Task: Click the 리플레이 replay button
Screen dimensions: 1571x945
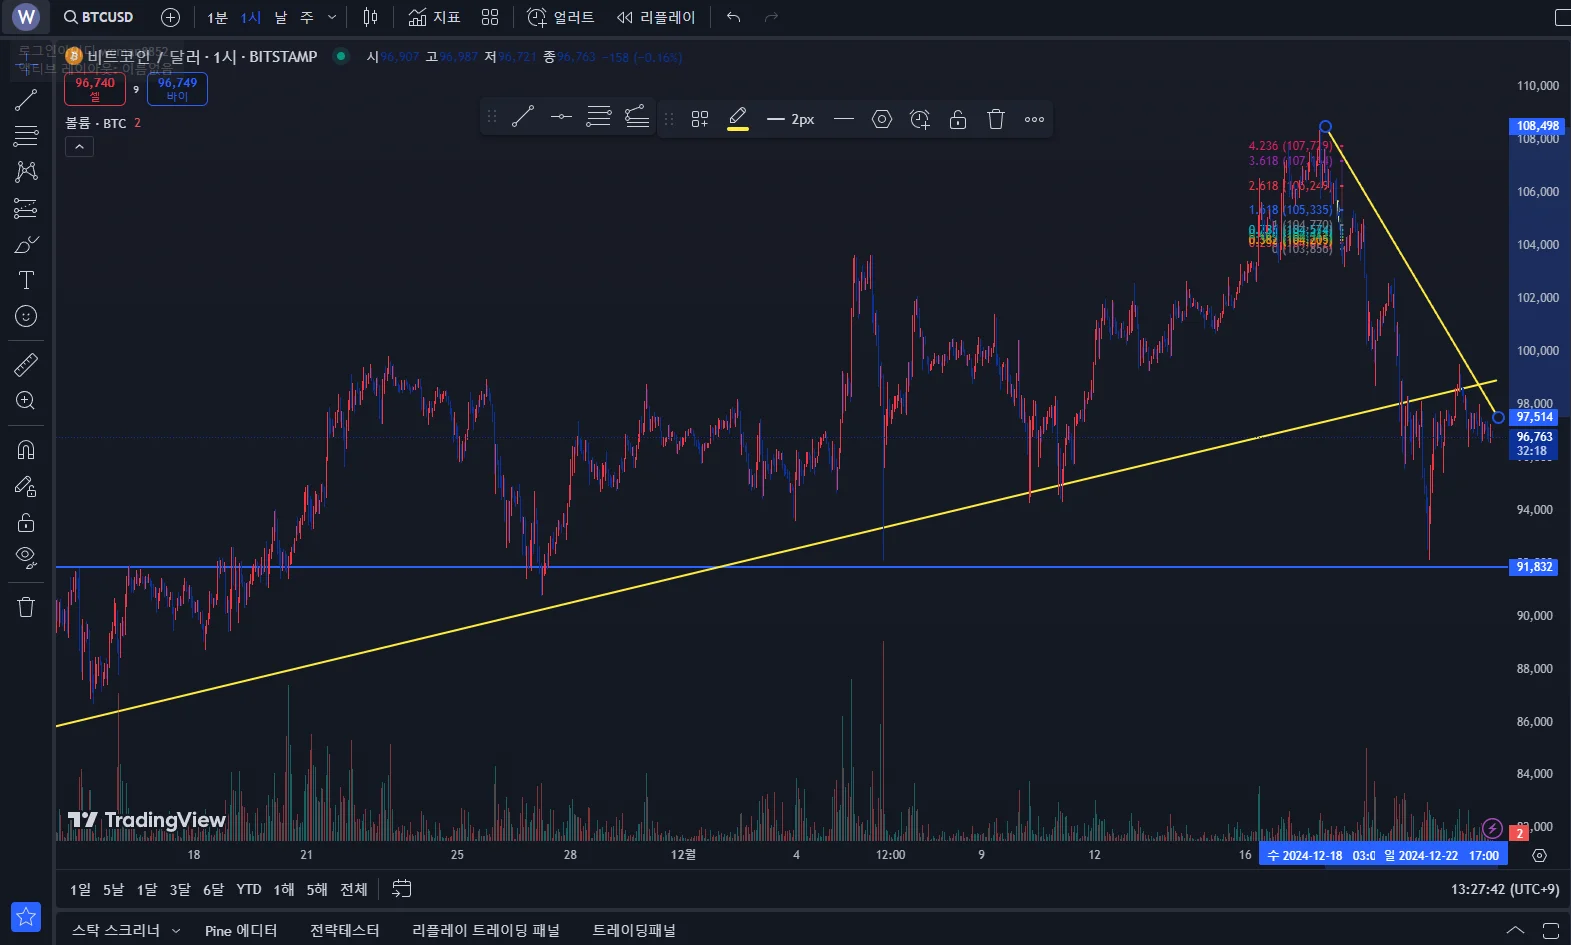Action: point(656,17)
